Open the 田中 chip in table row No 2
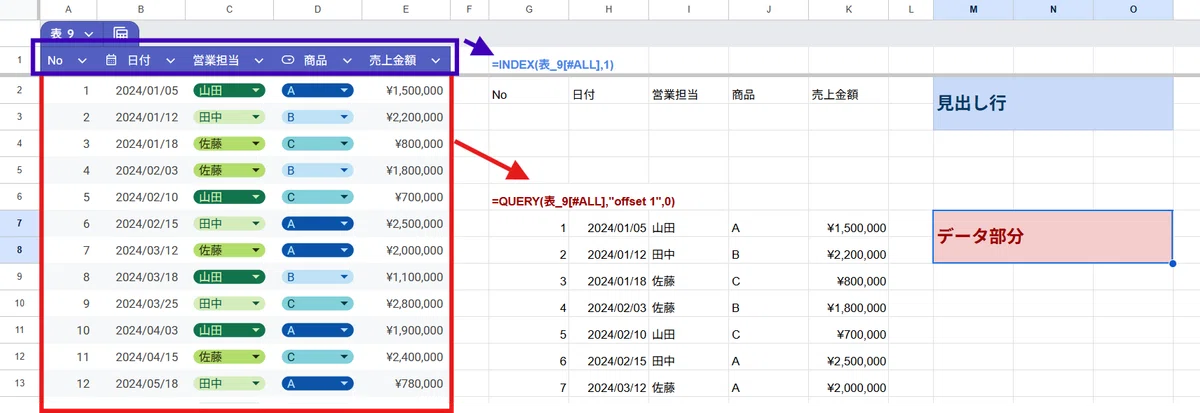This screenshot has height=413, width=1200. (229, 117)
